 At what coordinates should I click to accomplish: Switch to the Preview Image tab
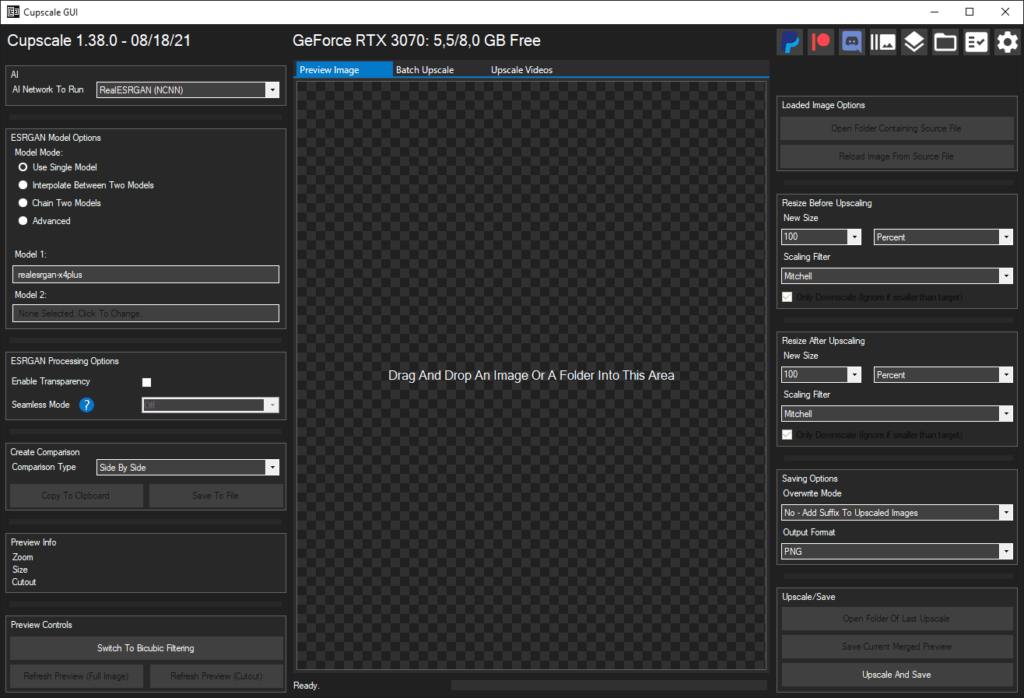point(344,70)
